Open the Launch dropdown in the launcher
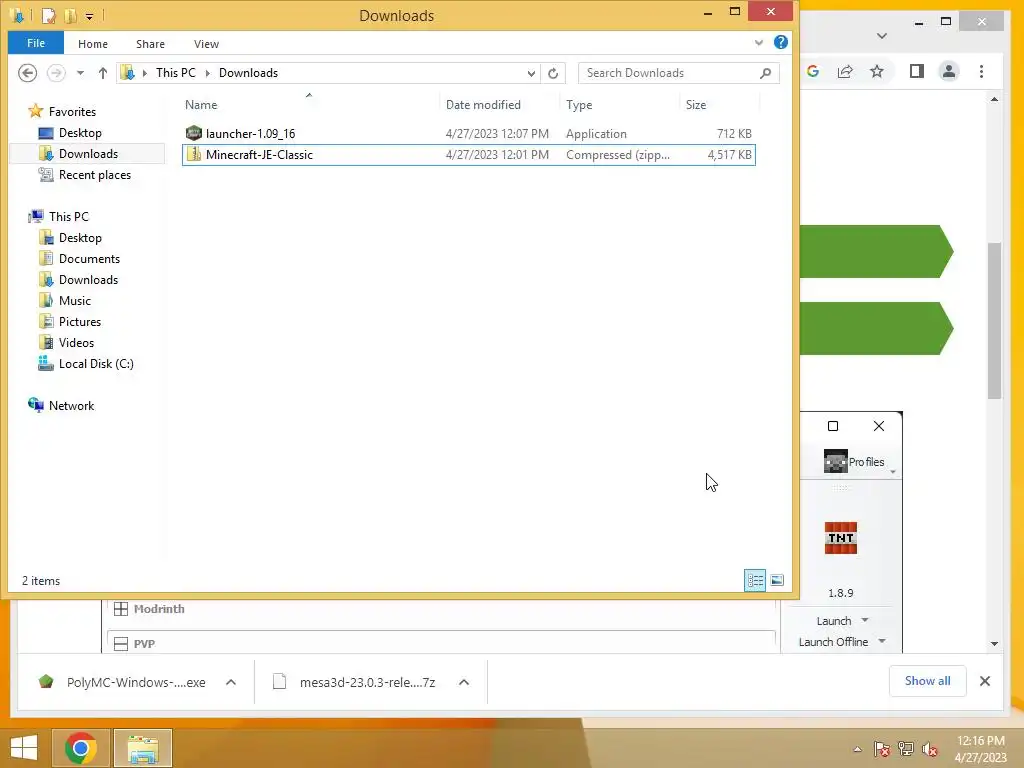 tap(865, 620)
